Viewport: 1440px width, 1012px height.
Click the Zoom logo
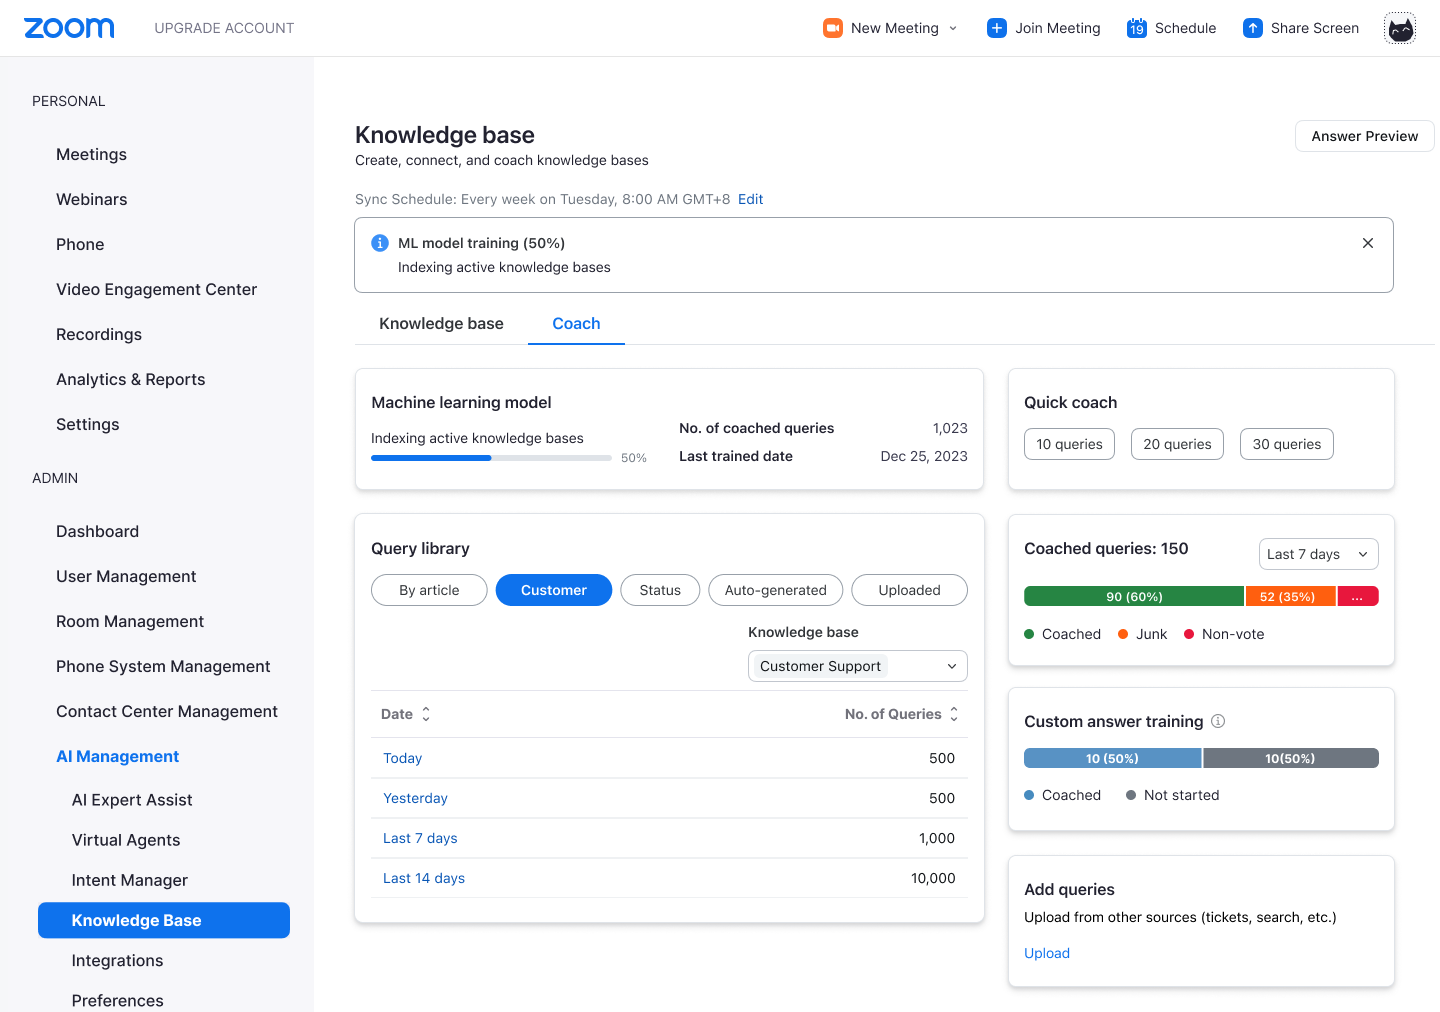pos(69,28)
